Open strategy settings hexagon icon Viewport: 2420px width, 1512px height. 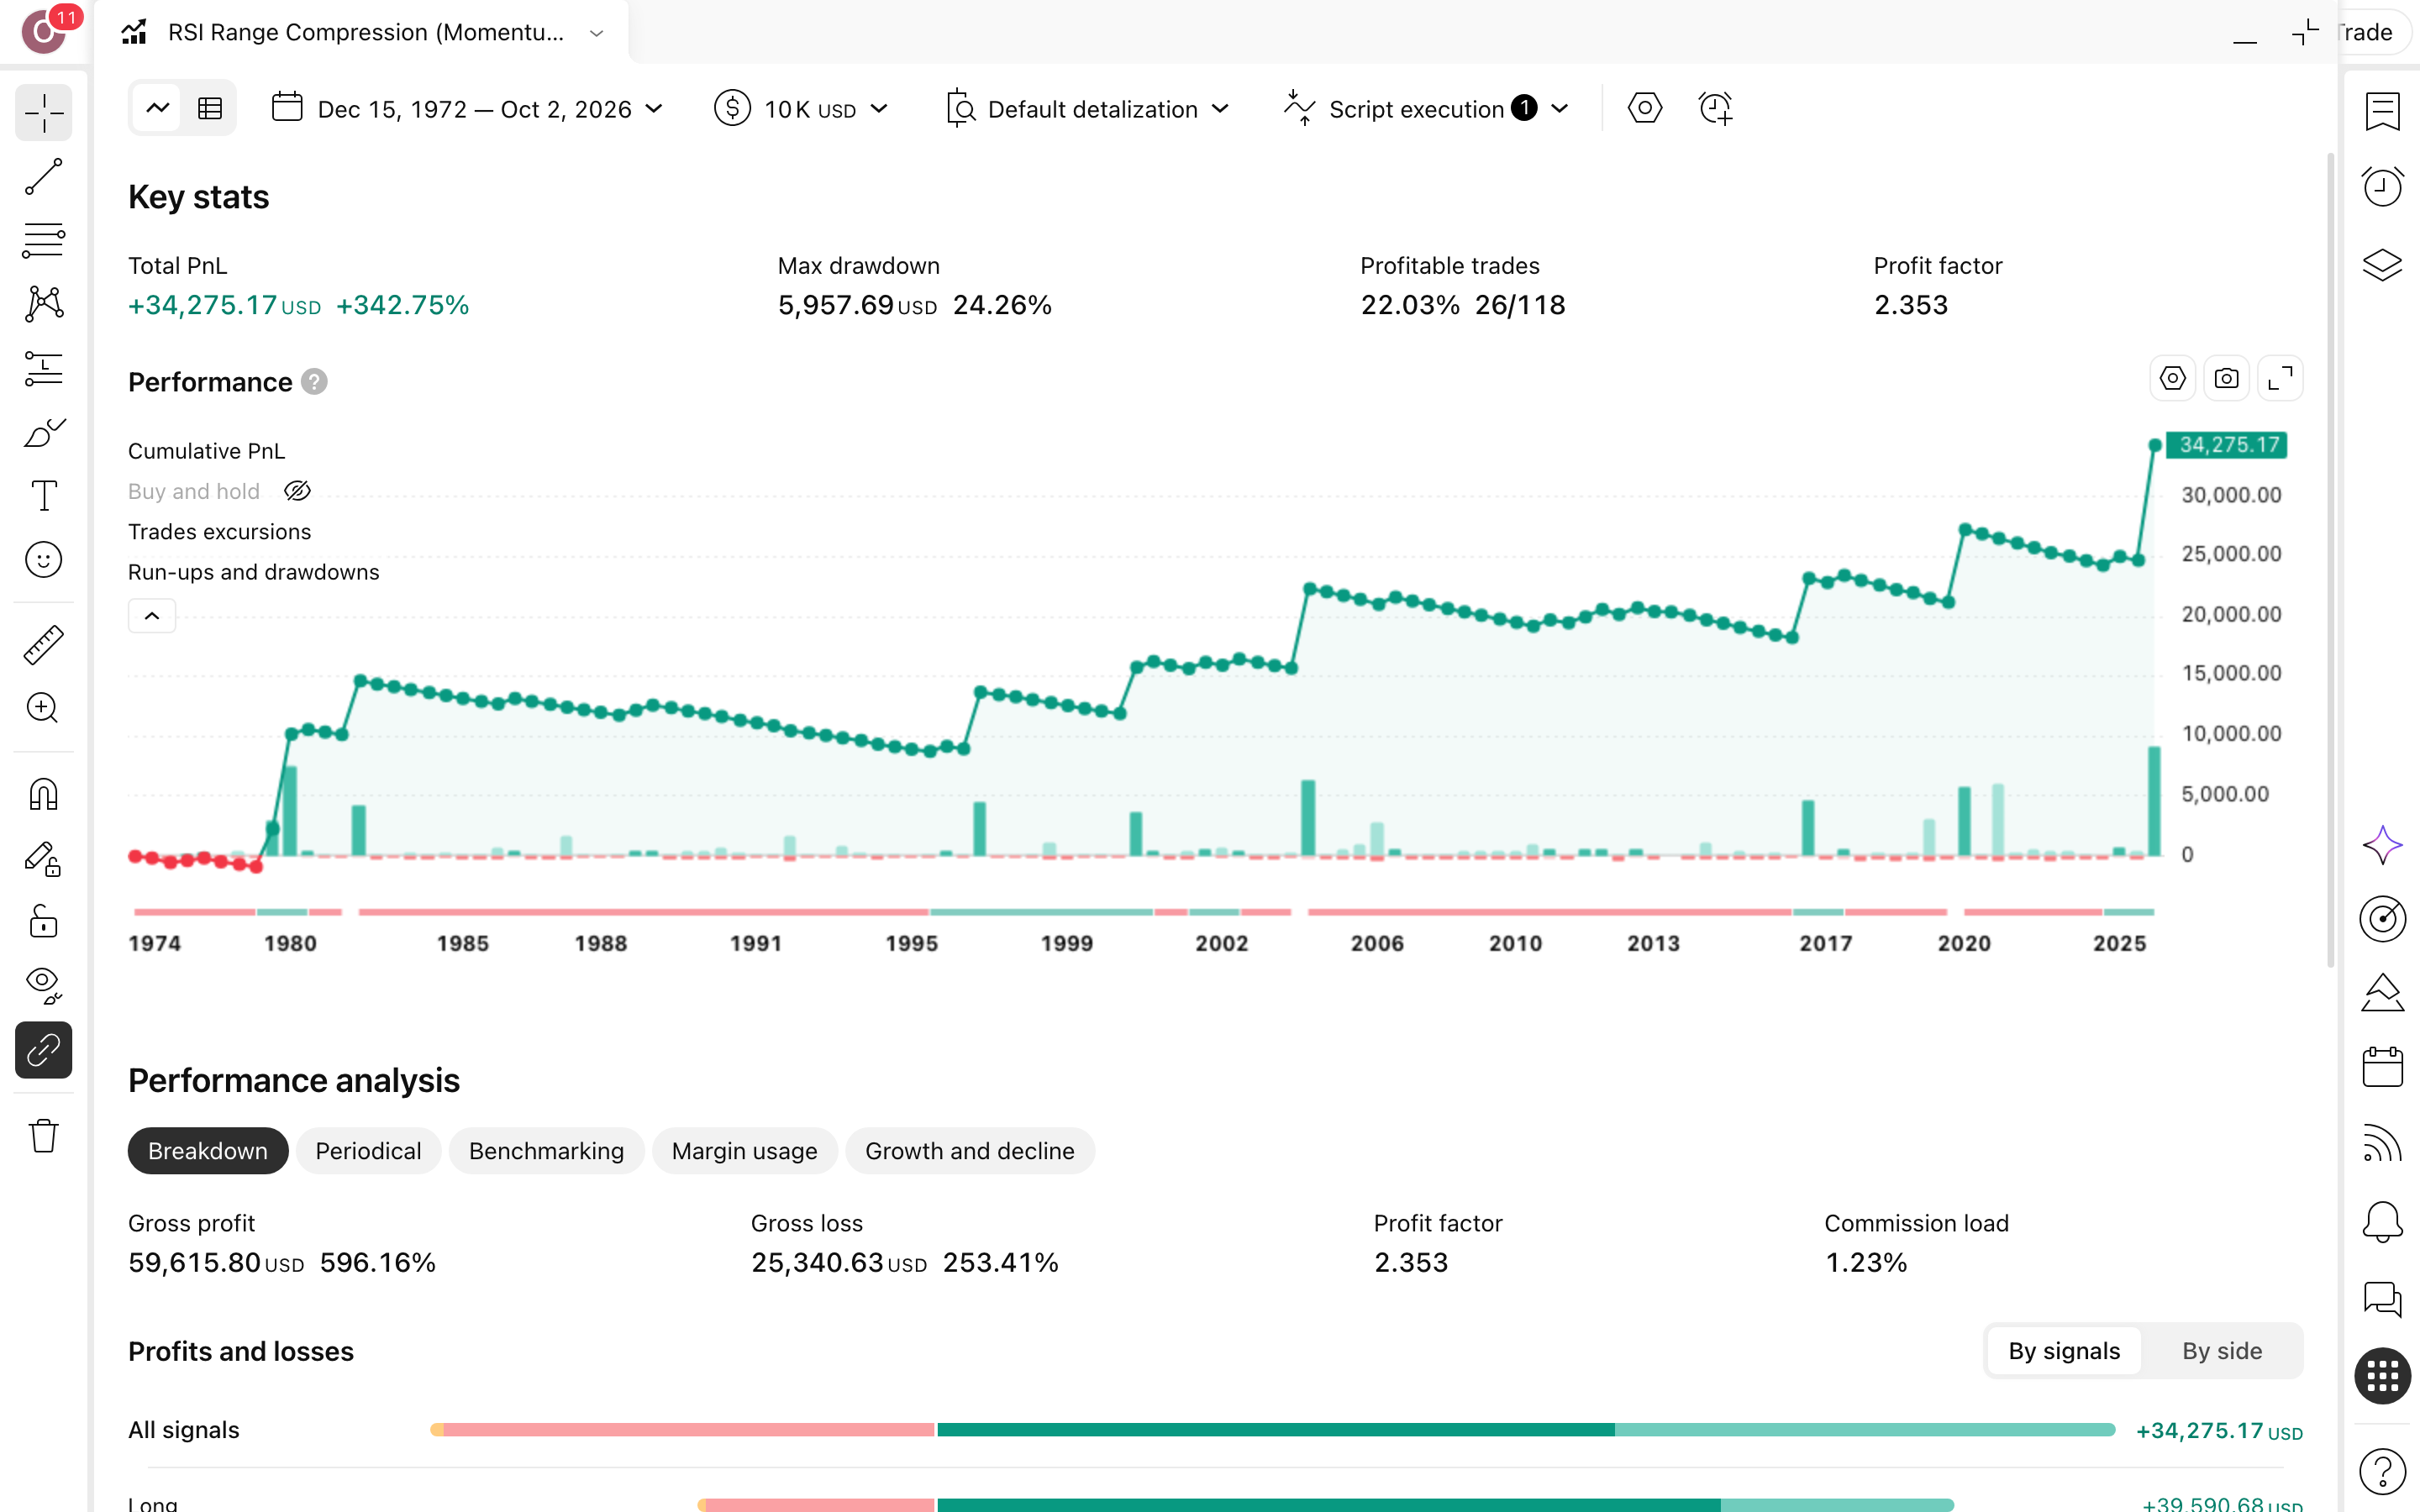pos(1644,108)
